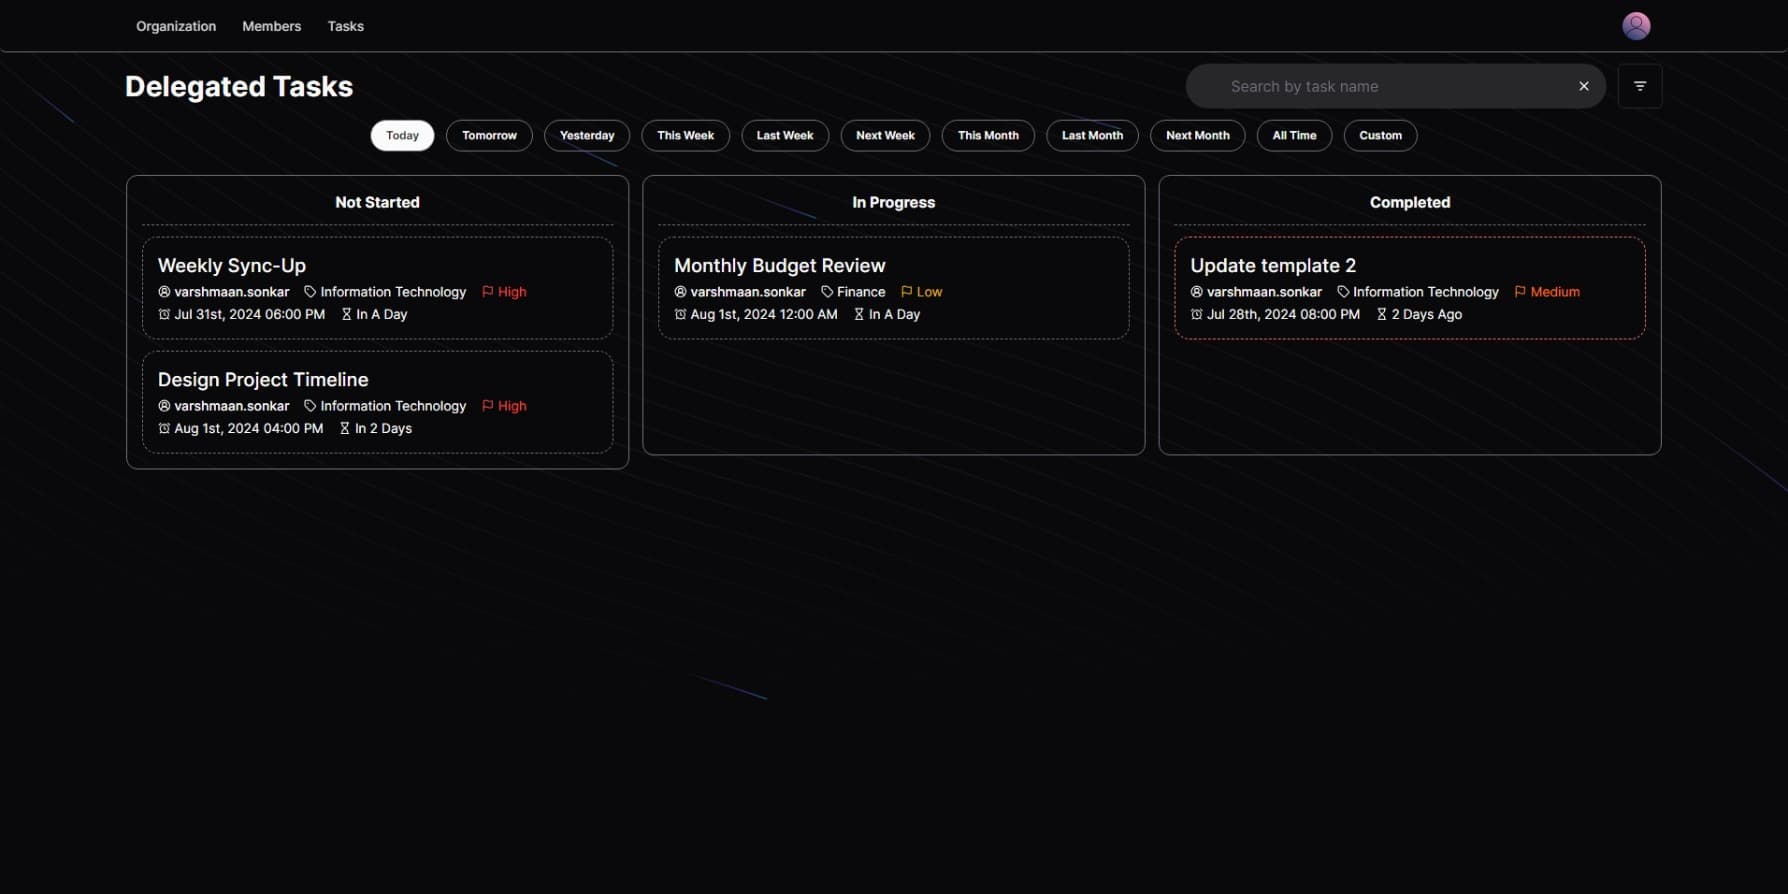Image resolution: width=1788 pixels, height=894 pixels.
Task: Show tasks from Last Month
Action: [x=1091, y=135]
